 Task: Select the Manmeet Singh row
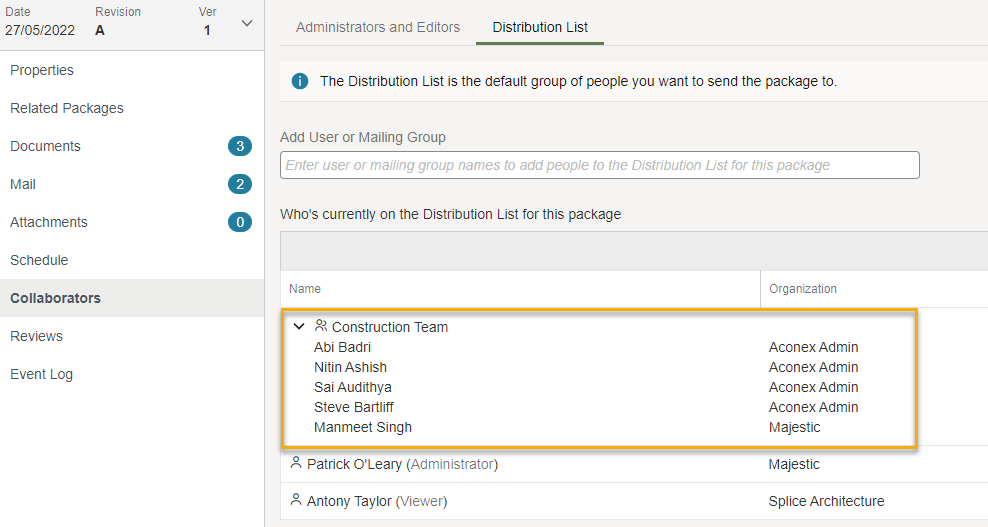click(600, 427)
